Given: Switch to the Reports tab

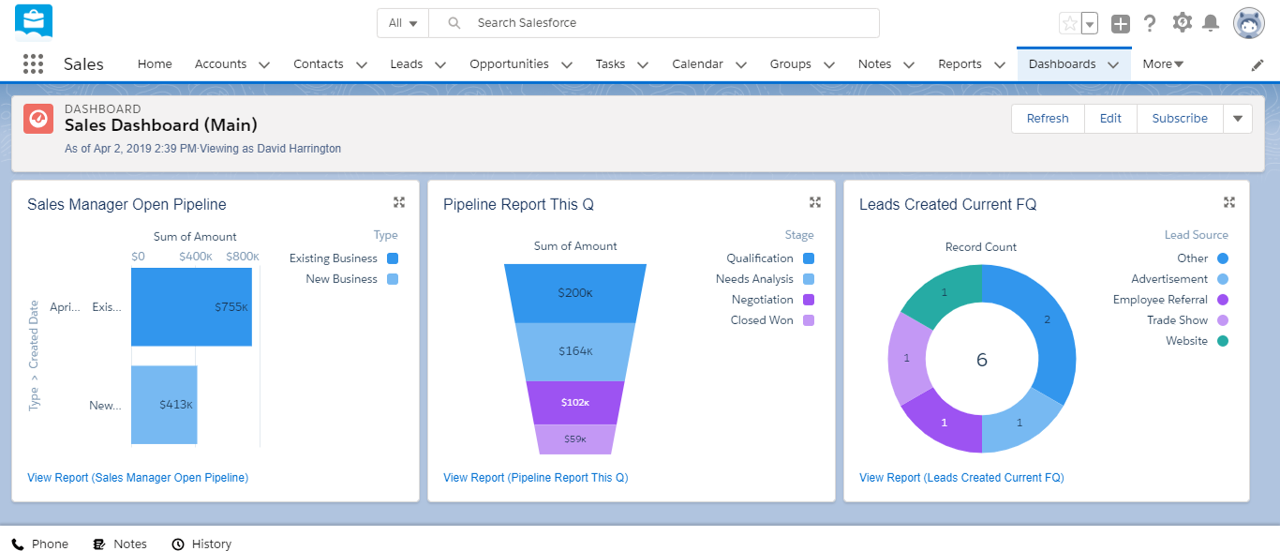Looking at the screenshot, I should click(x=960, y=64).
